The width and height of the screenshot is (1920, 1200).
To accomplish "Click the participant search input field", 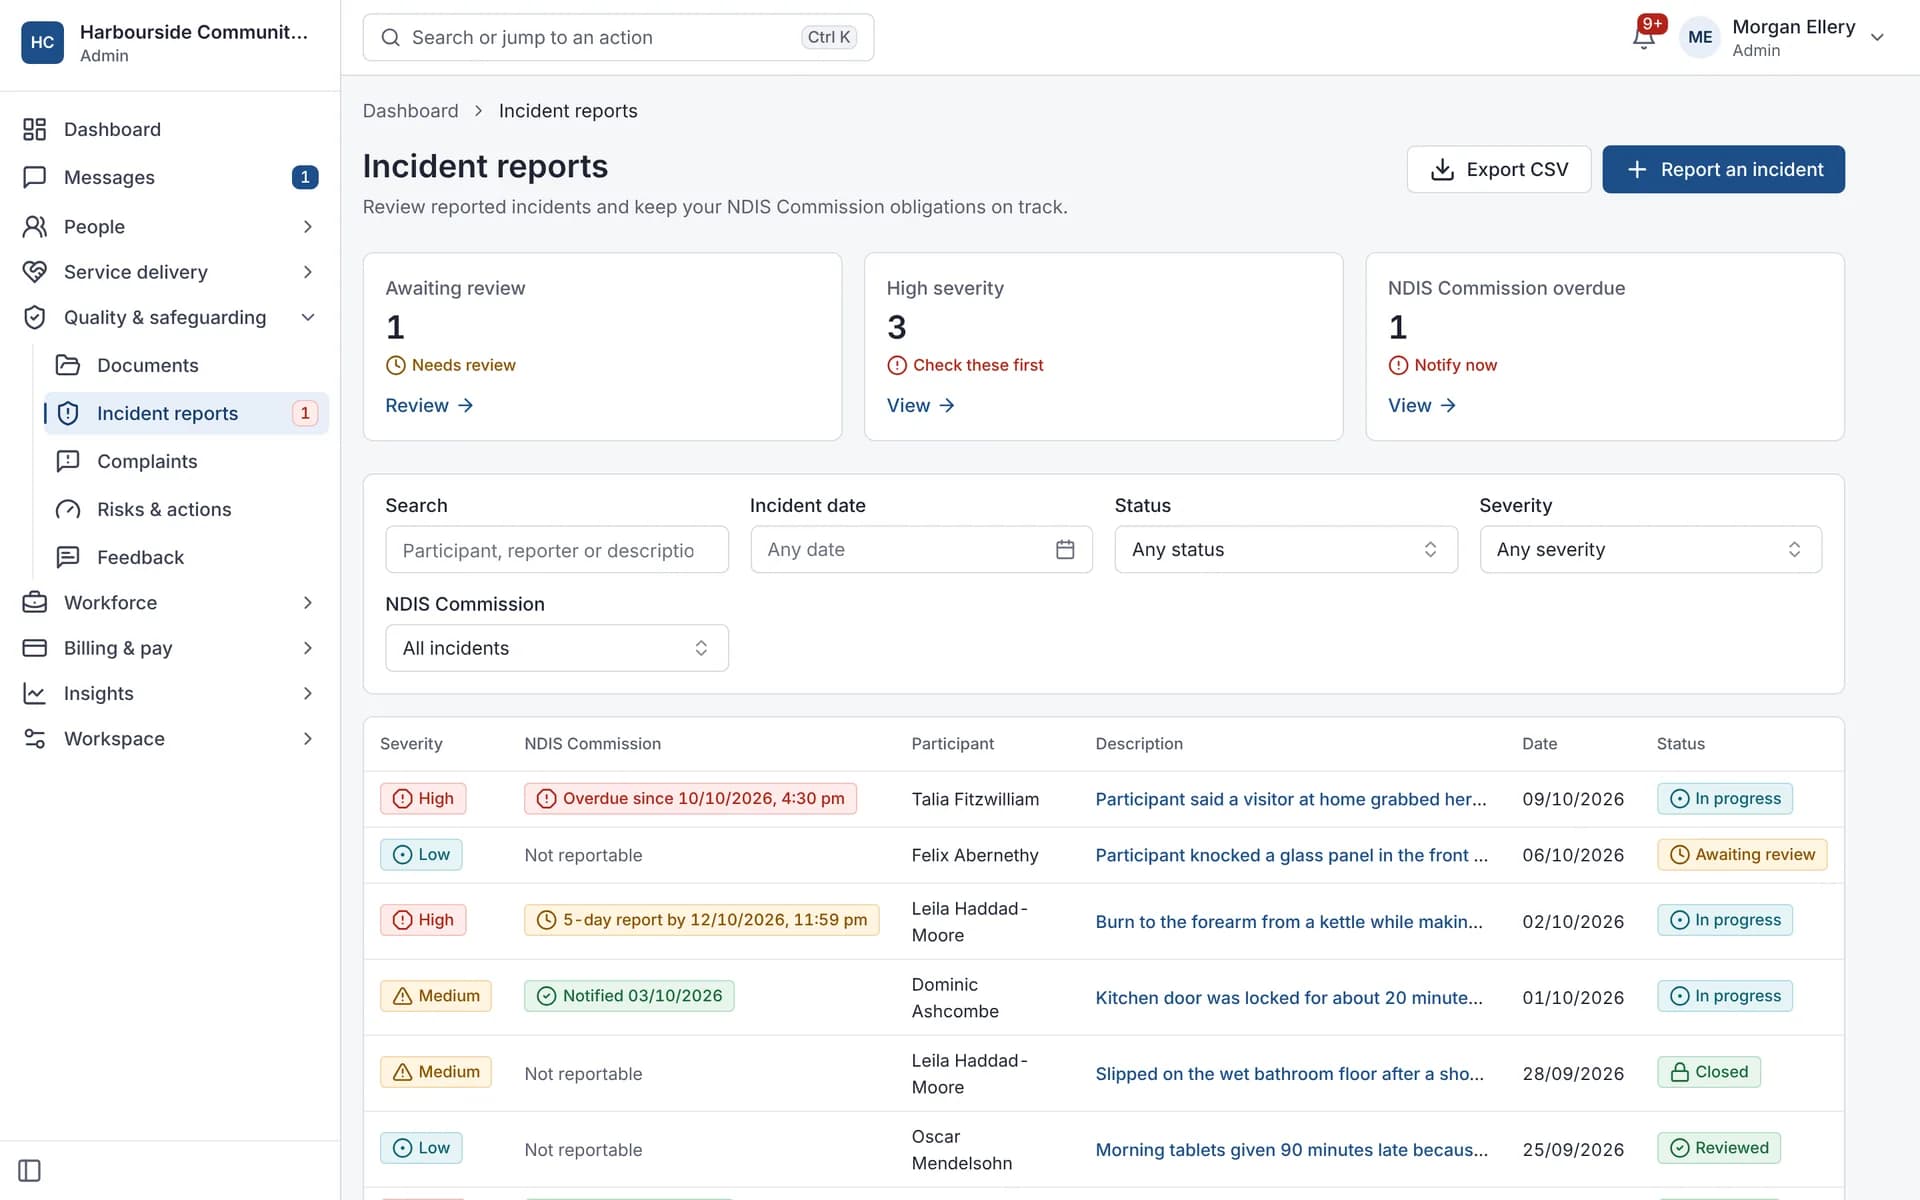I will [556, 549].
